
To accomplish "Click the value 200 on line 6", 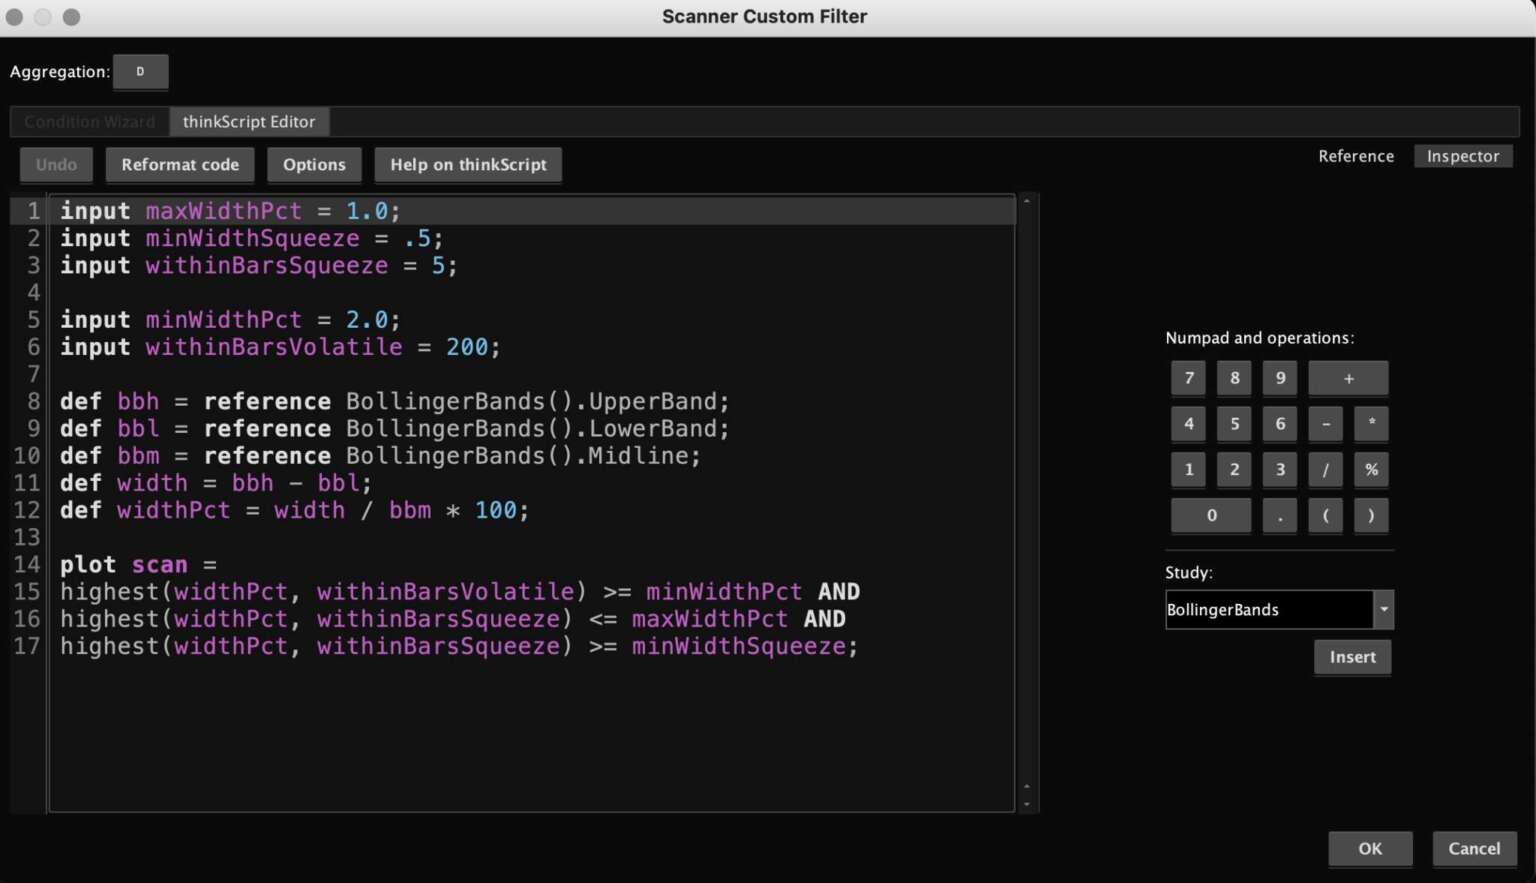I will point(467,347).
